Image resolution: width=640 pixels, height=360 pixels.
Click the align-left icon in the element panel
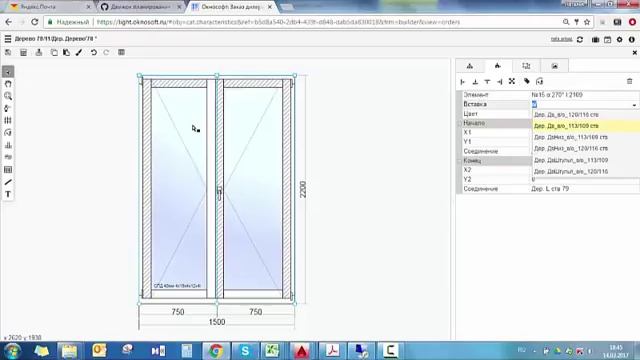(x=462, y=82)
